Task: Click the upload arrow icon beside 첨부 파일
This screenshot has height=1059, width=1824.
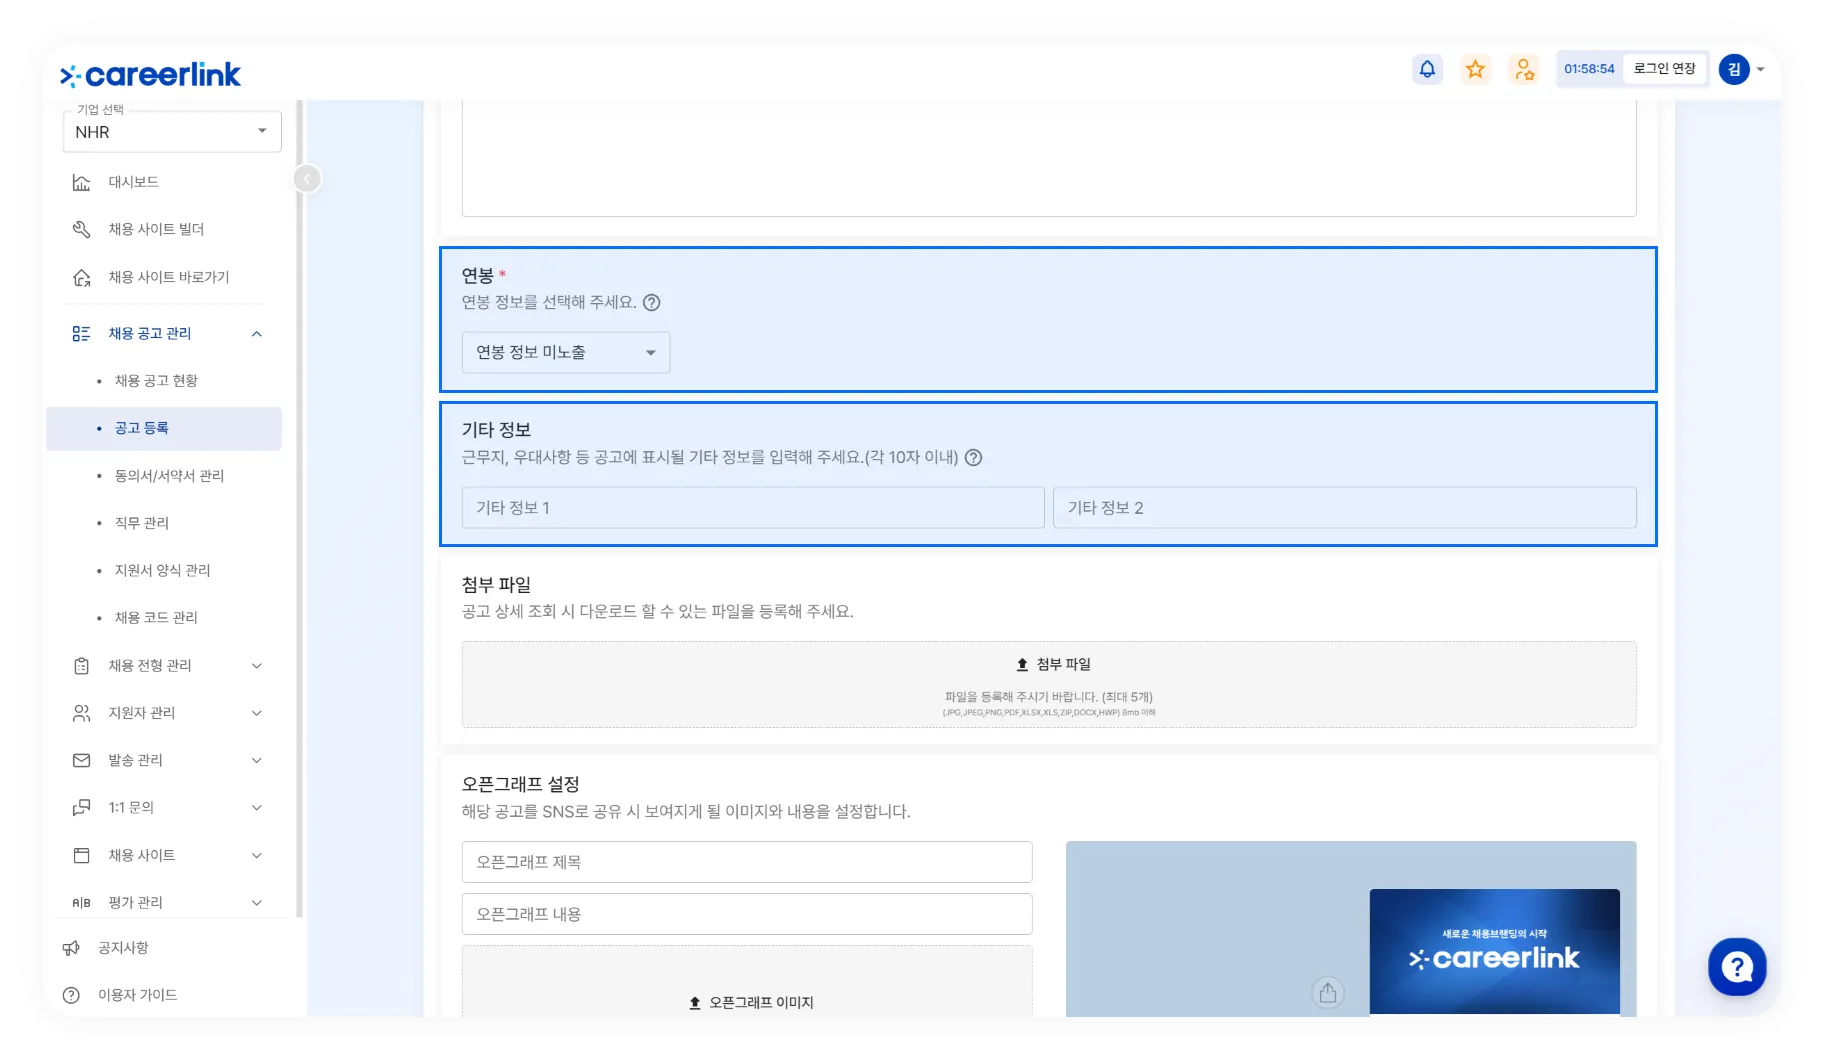Action: (1022, 665)
